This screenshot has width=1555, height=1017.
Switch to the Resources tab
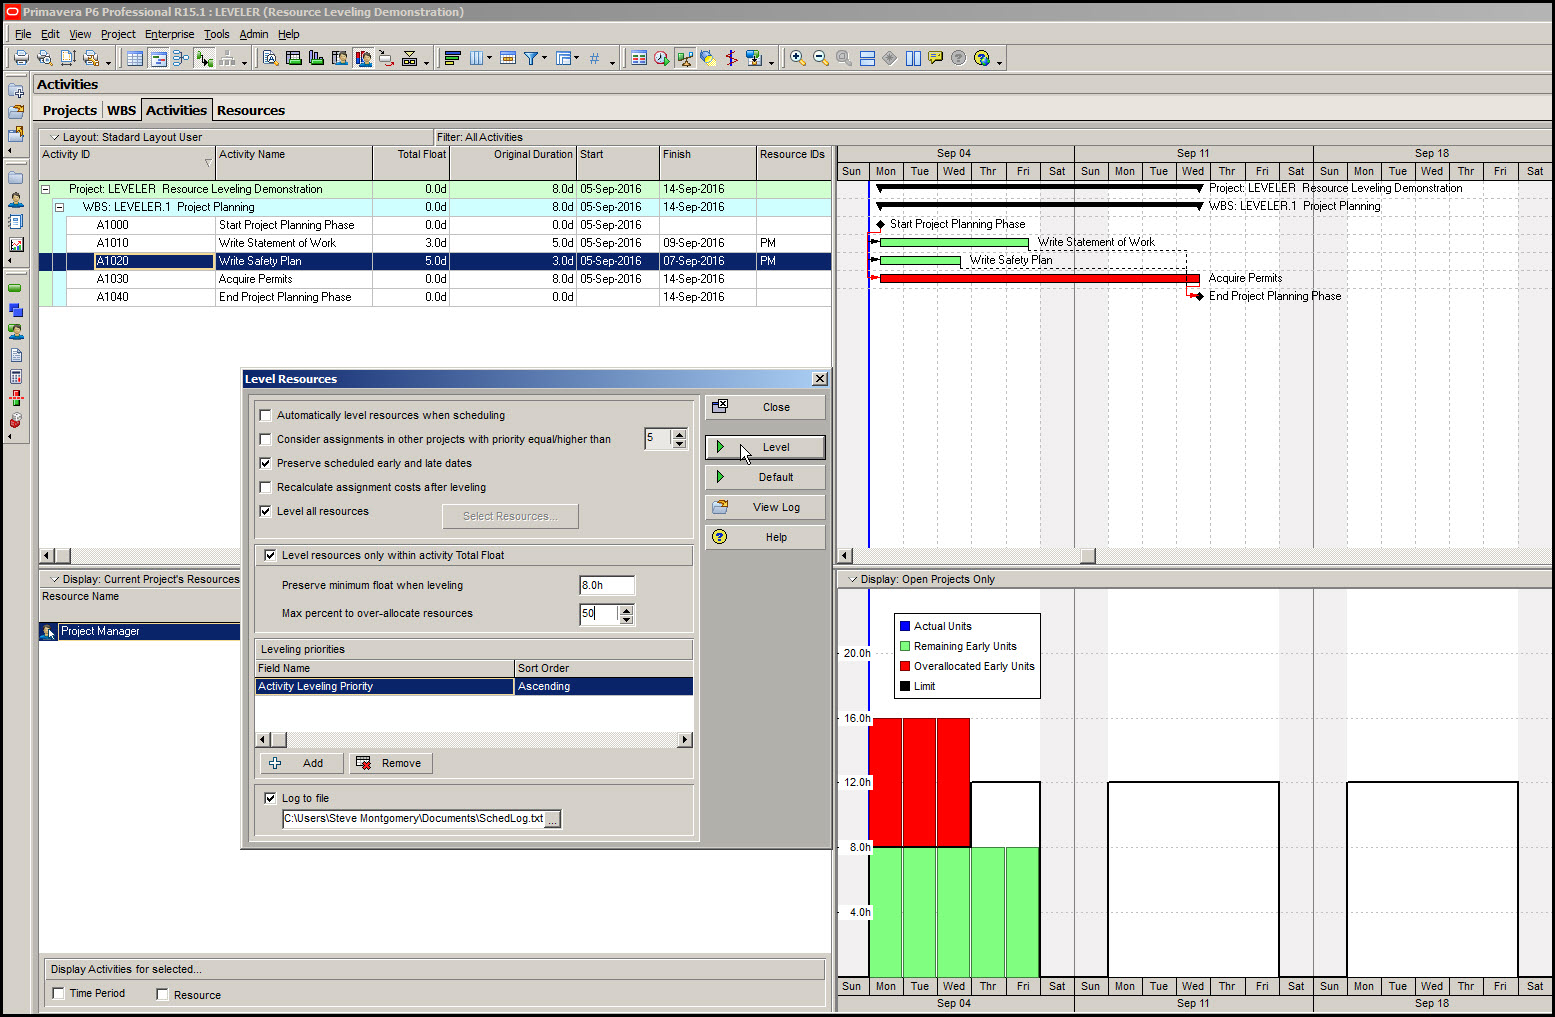pyautogui.click(x=250, y=110)
